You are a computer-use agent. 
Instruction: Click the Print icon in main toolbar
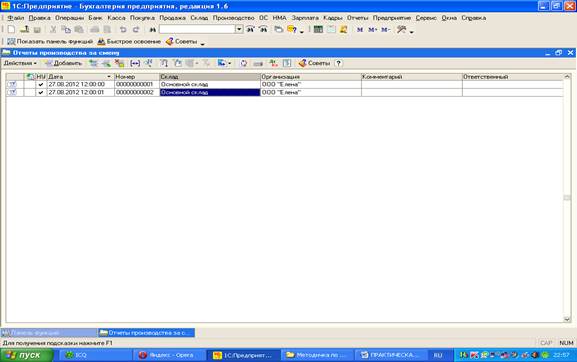pos(95,29)
